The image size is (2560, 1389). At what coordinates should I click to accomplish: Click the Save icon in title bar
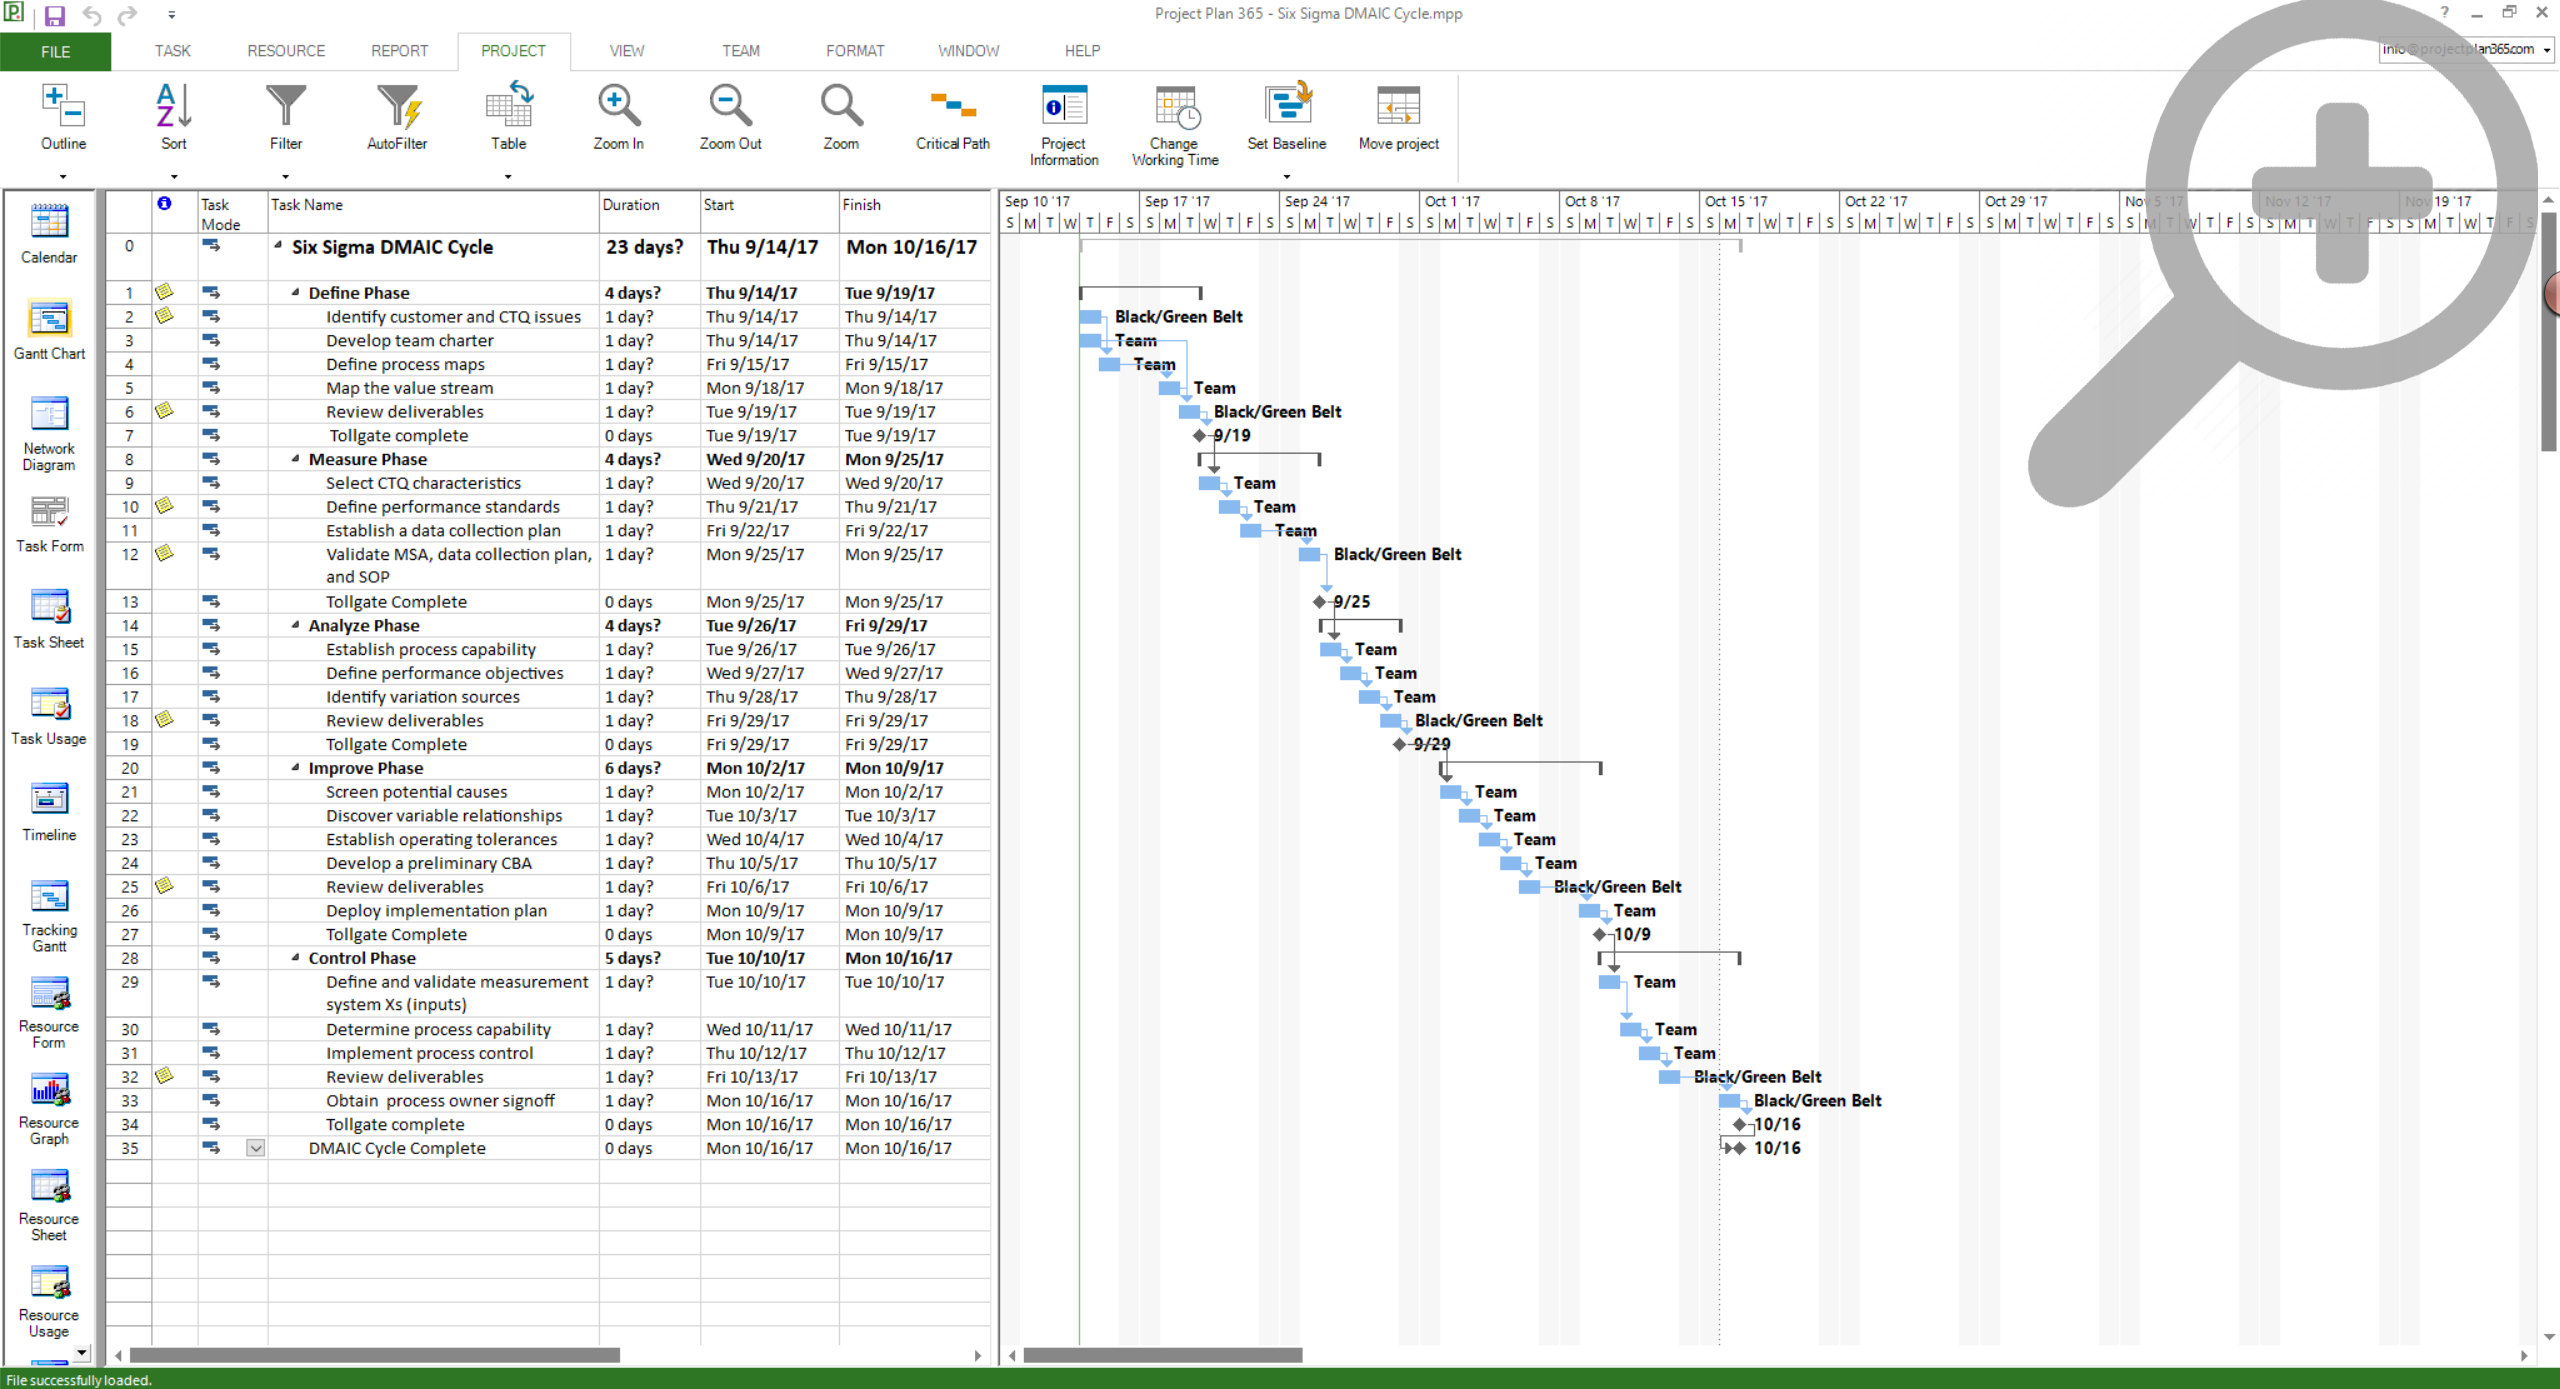point(54,15)
